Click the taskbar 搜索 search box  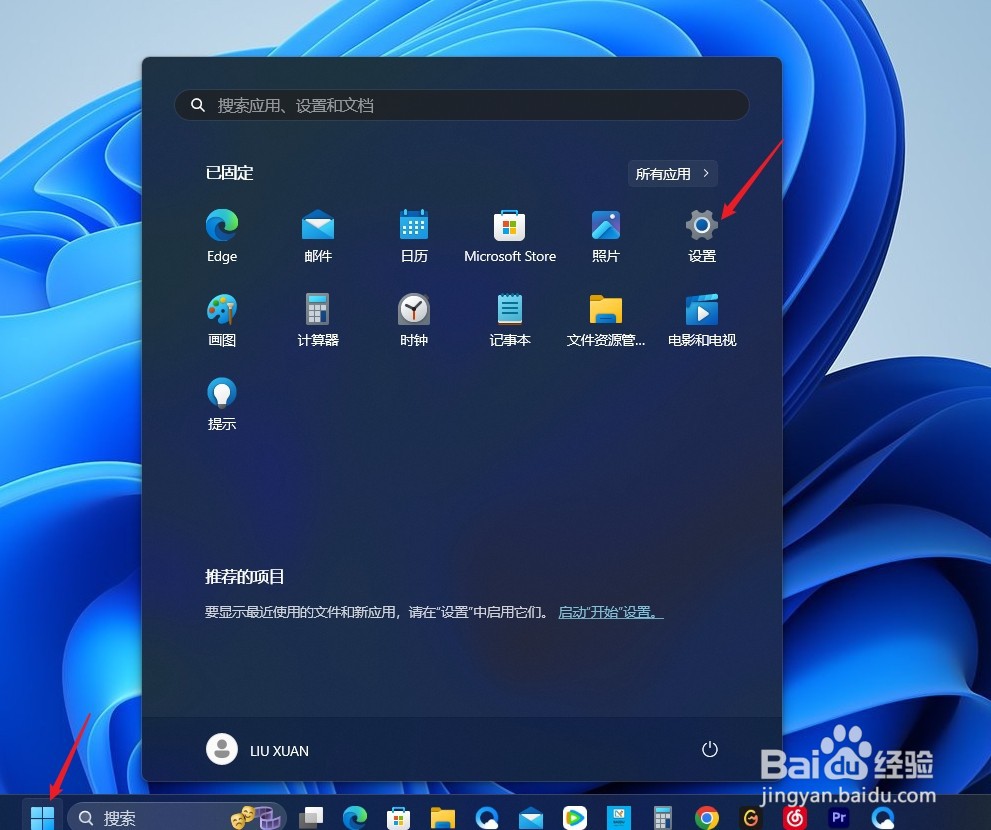coord(176,817)
